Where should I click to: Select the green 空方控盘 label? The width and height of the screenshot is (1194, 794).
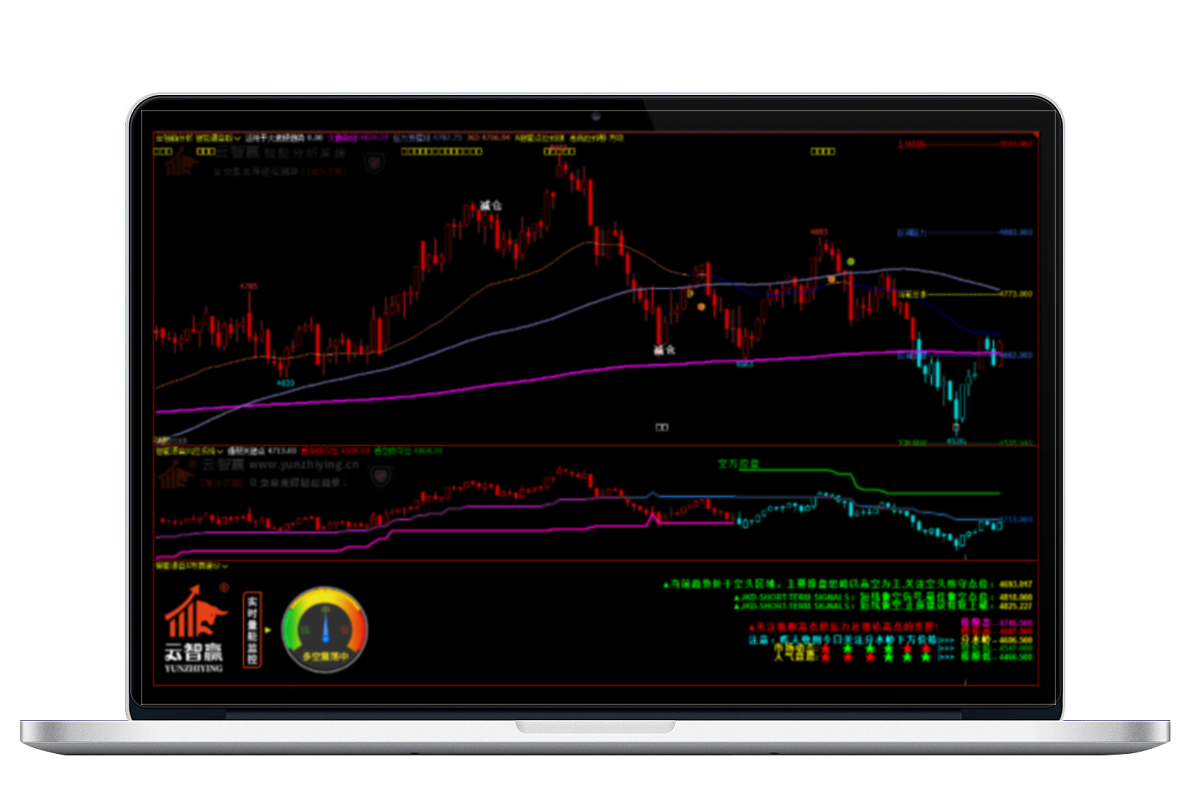point(739,464)
